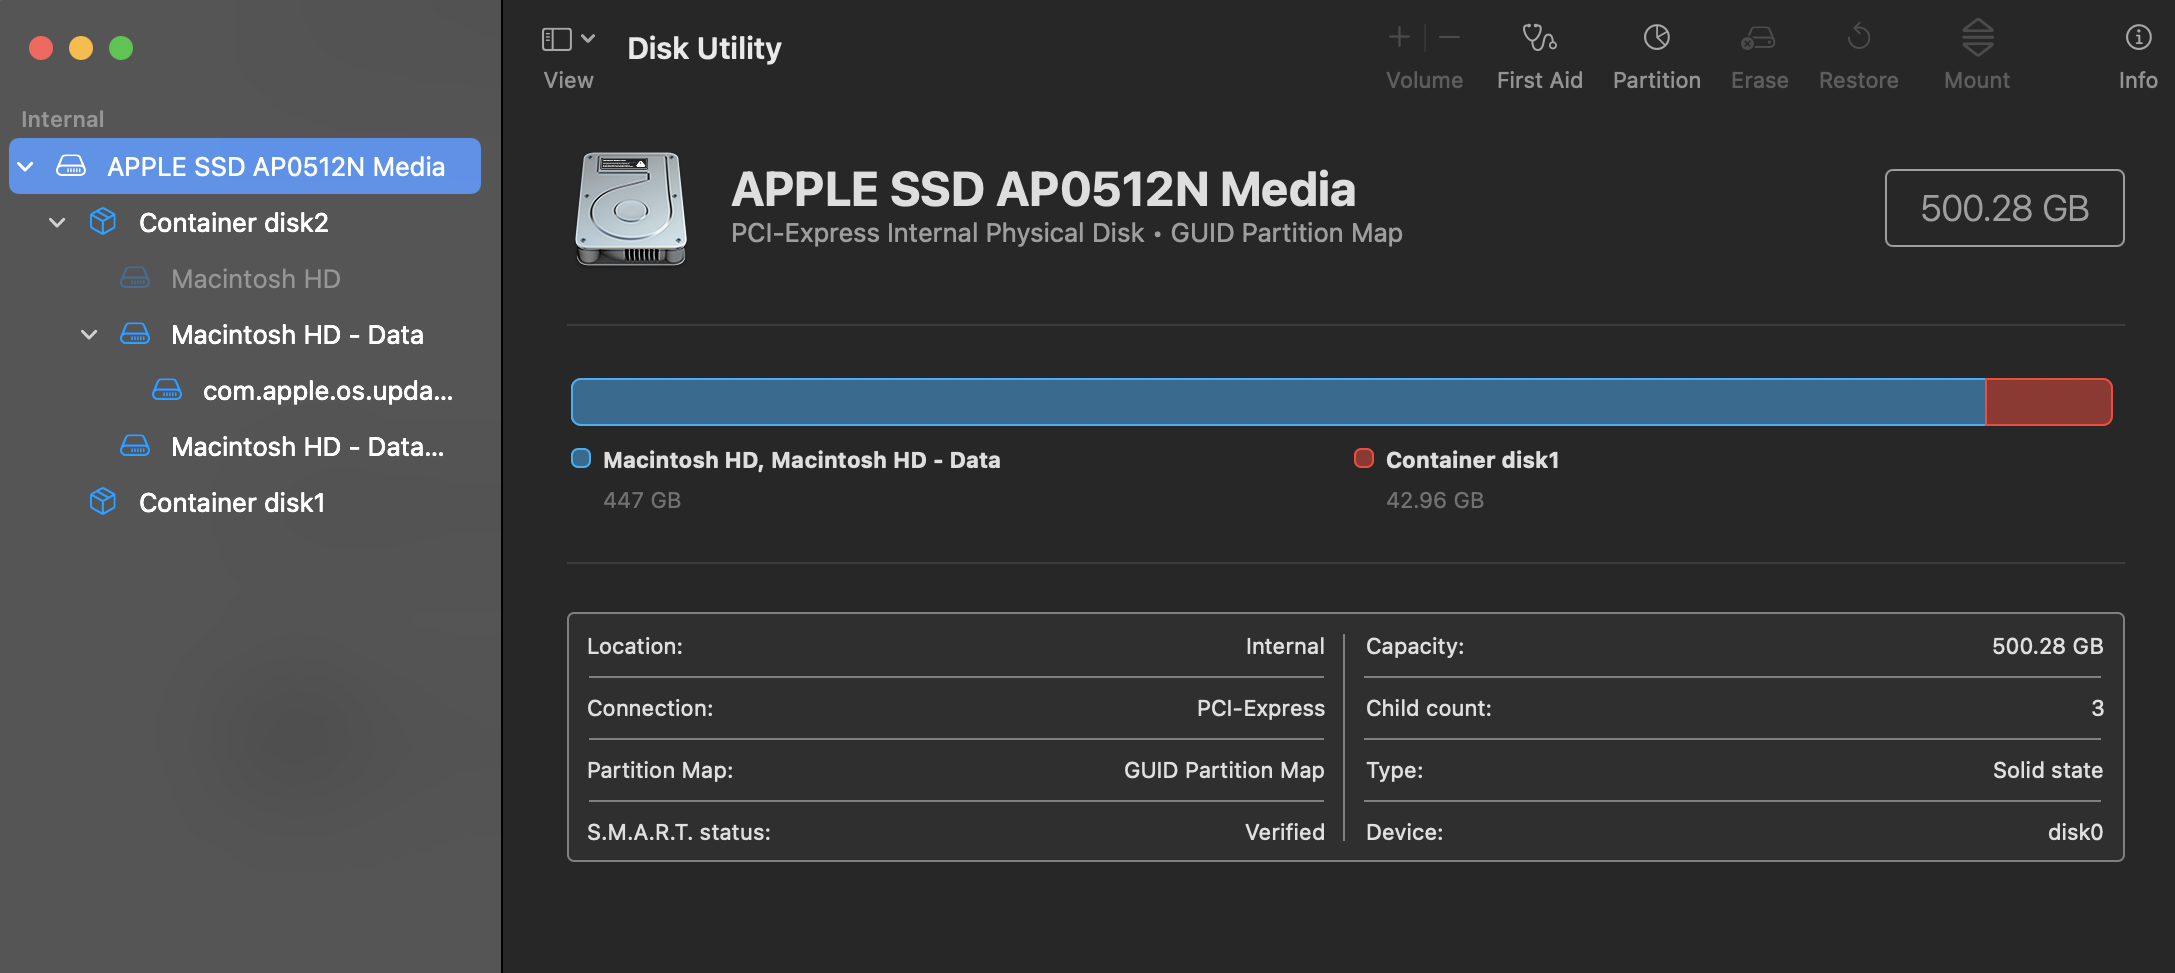This screenshot has width=2175, height=973.
Task: Click the red segment of usage bar
Action: coord(2048,402)
